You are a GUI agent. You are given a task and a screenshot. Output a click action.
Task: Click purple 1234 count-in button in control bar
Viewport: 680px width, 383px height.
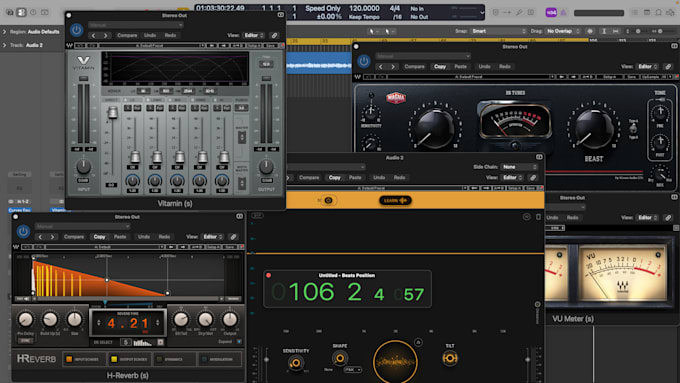click(551, 13)
